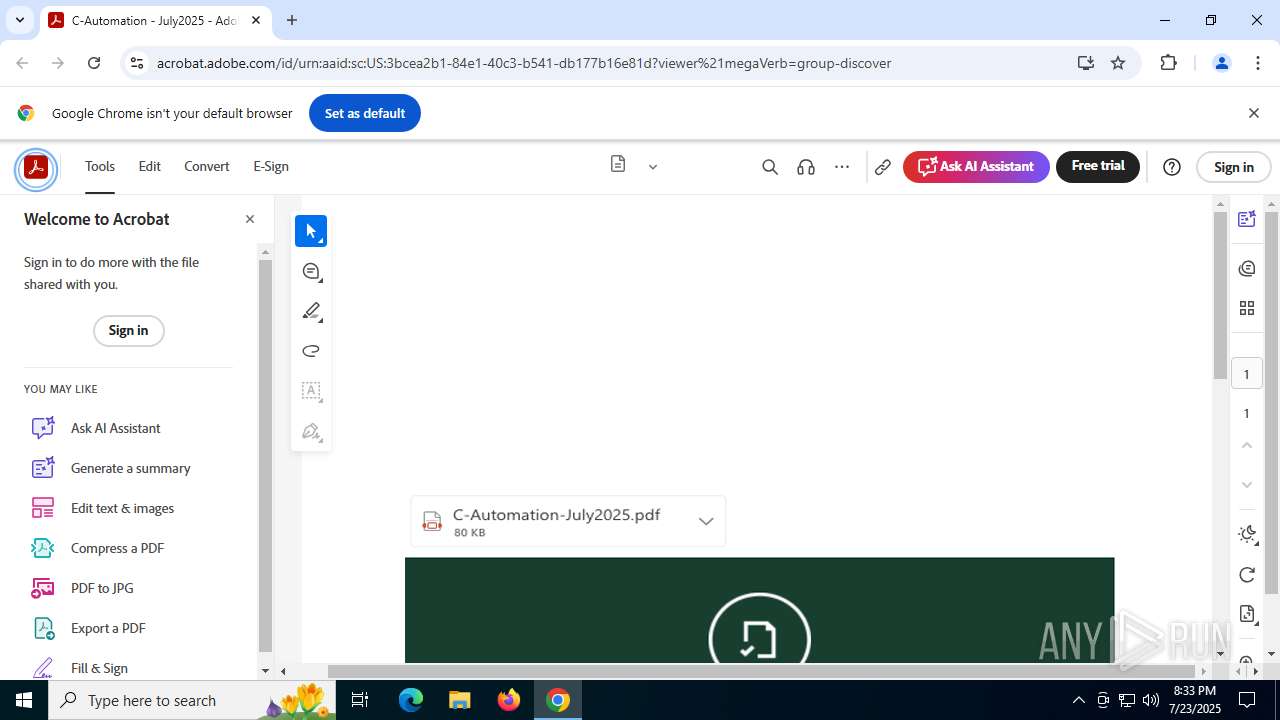1280x720 pixels.
Task: Open the Tools menu
Action: pyautogui.click(x=100, y=167)
